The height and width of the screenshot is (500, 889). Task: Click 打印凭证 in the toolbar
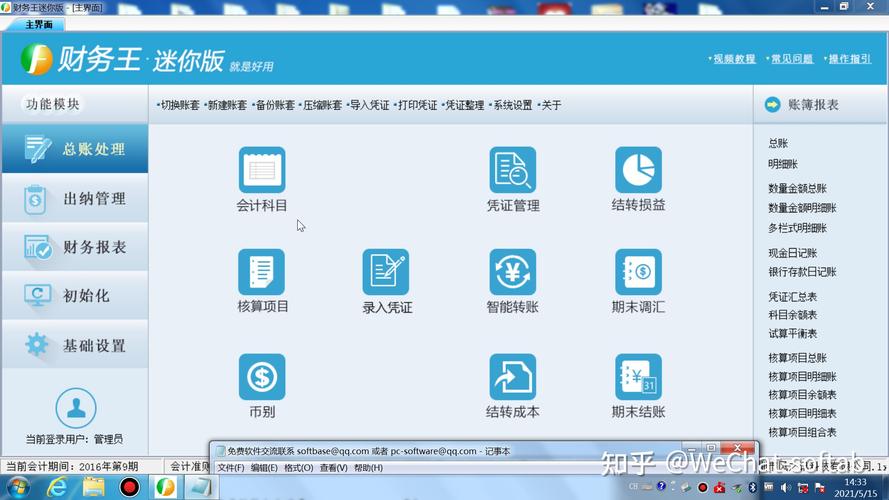coord(417,105)
